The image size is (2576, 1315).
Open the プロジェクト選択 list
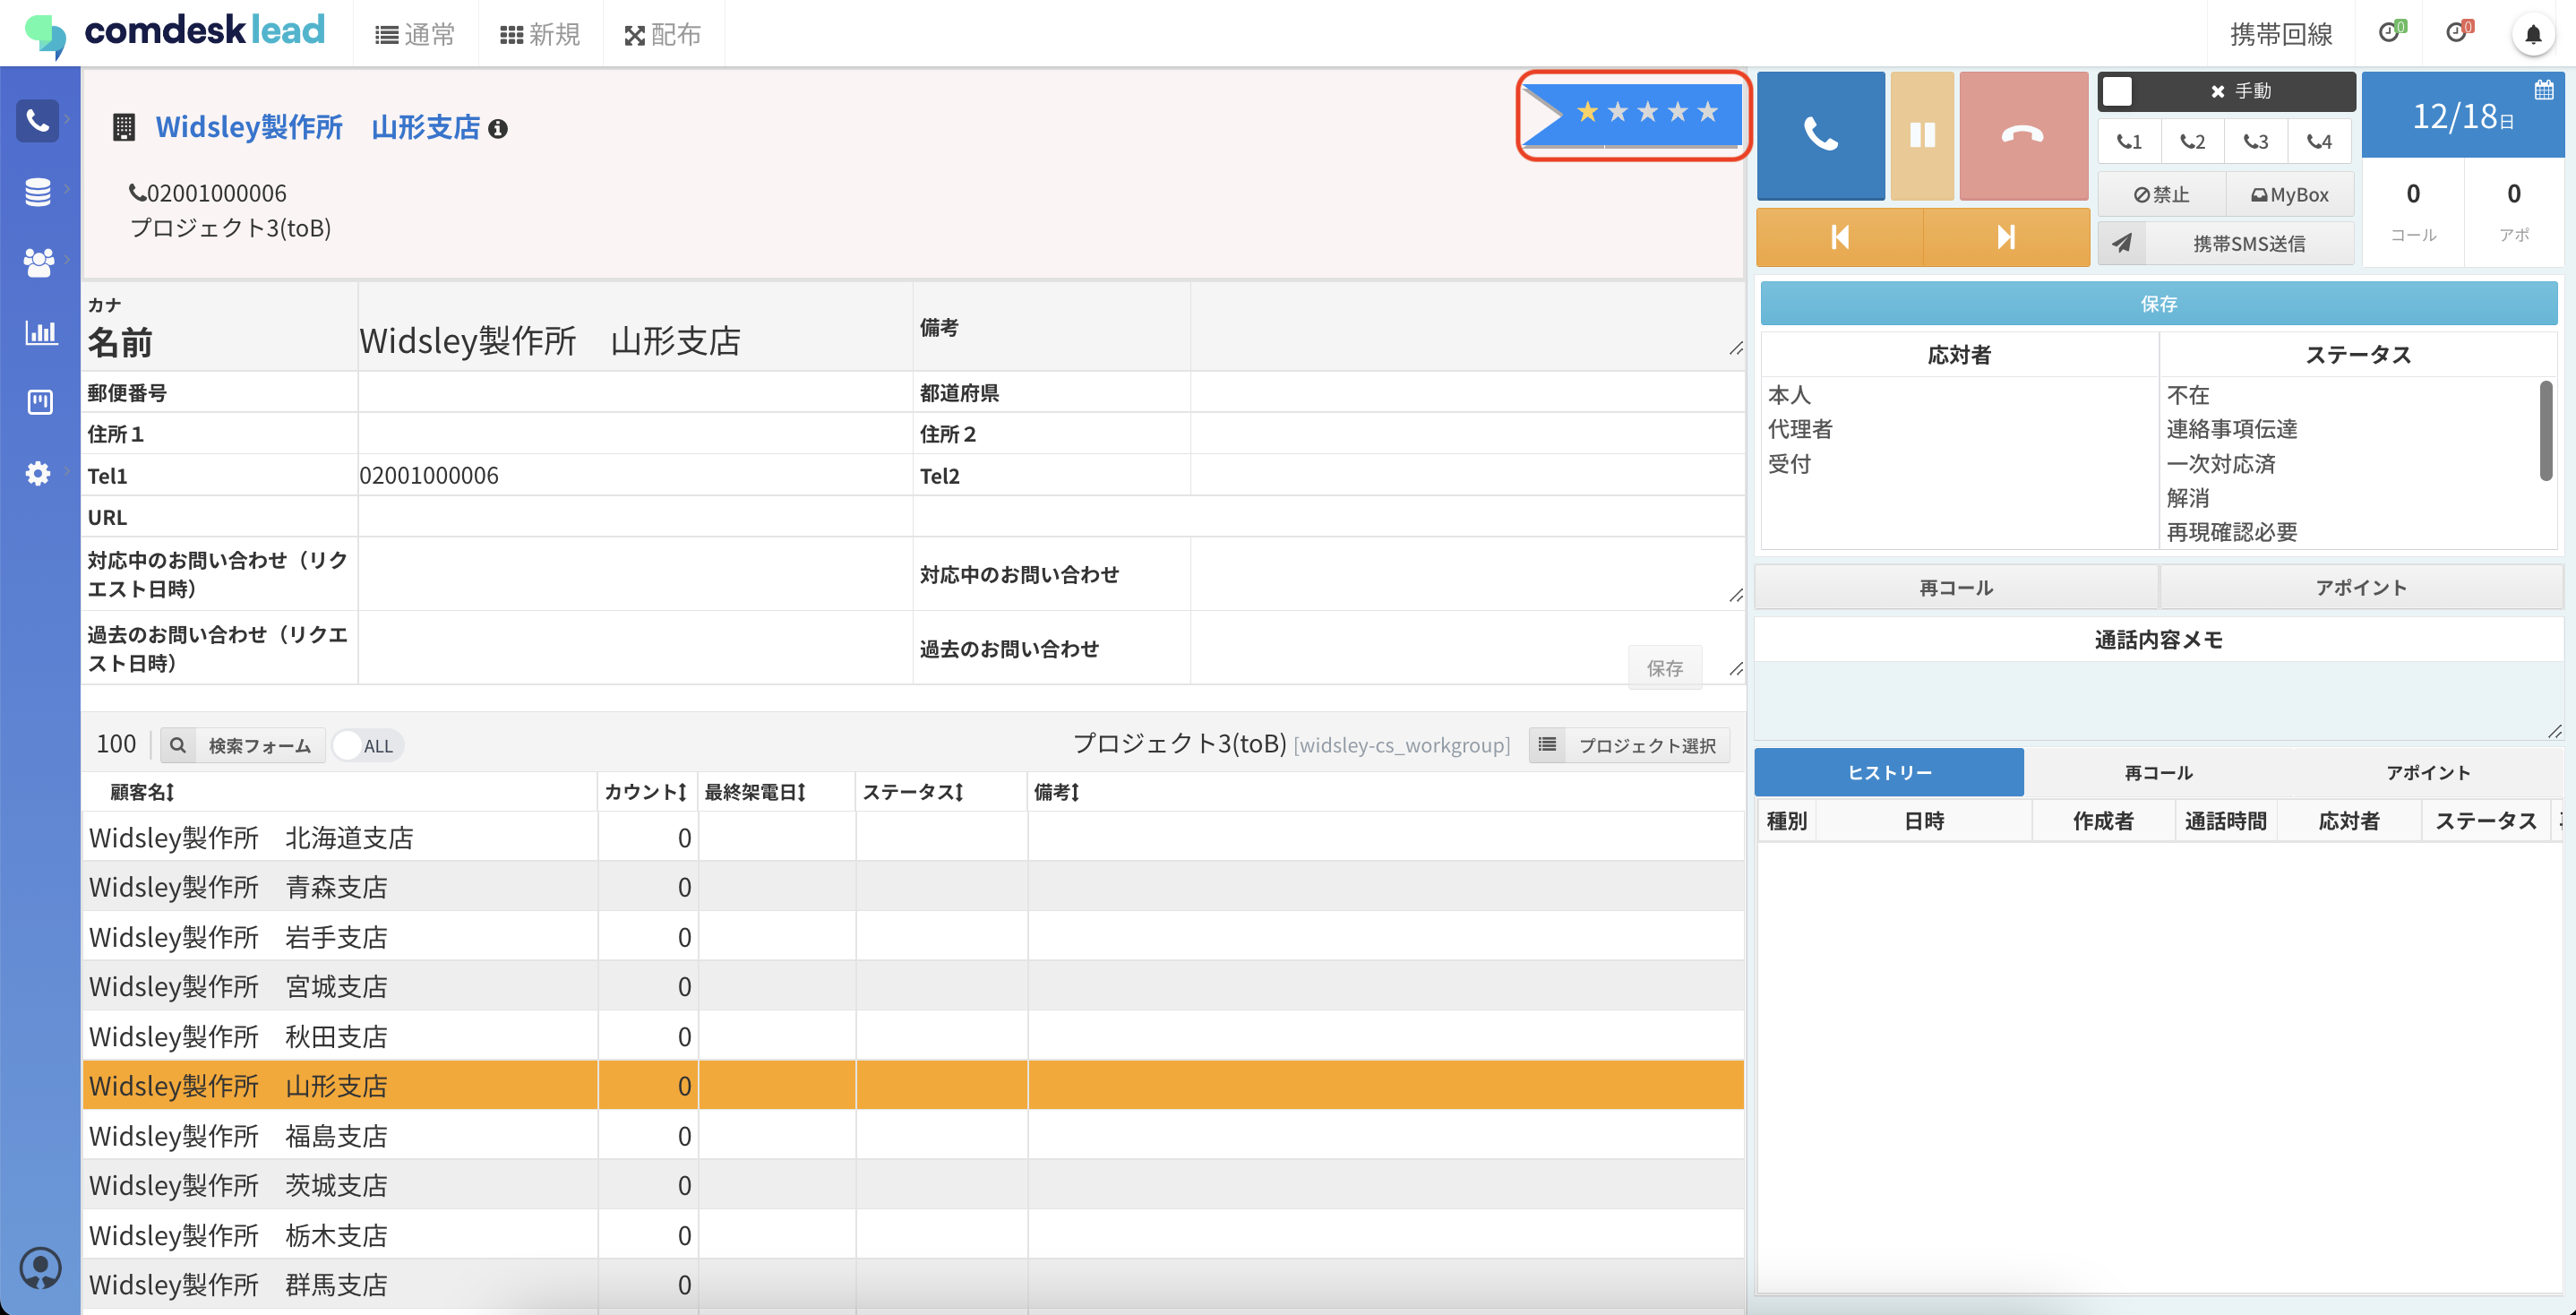point(1629,745)
